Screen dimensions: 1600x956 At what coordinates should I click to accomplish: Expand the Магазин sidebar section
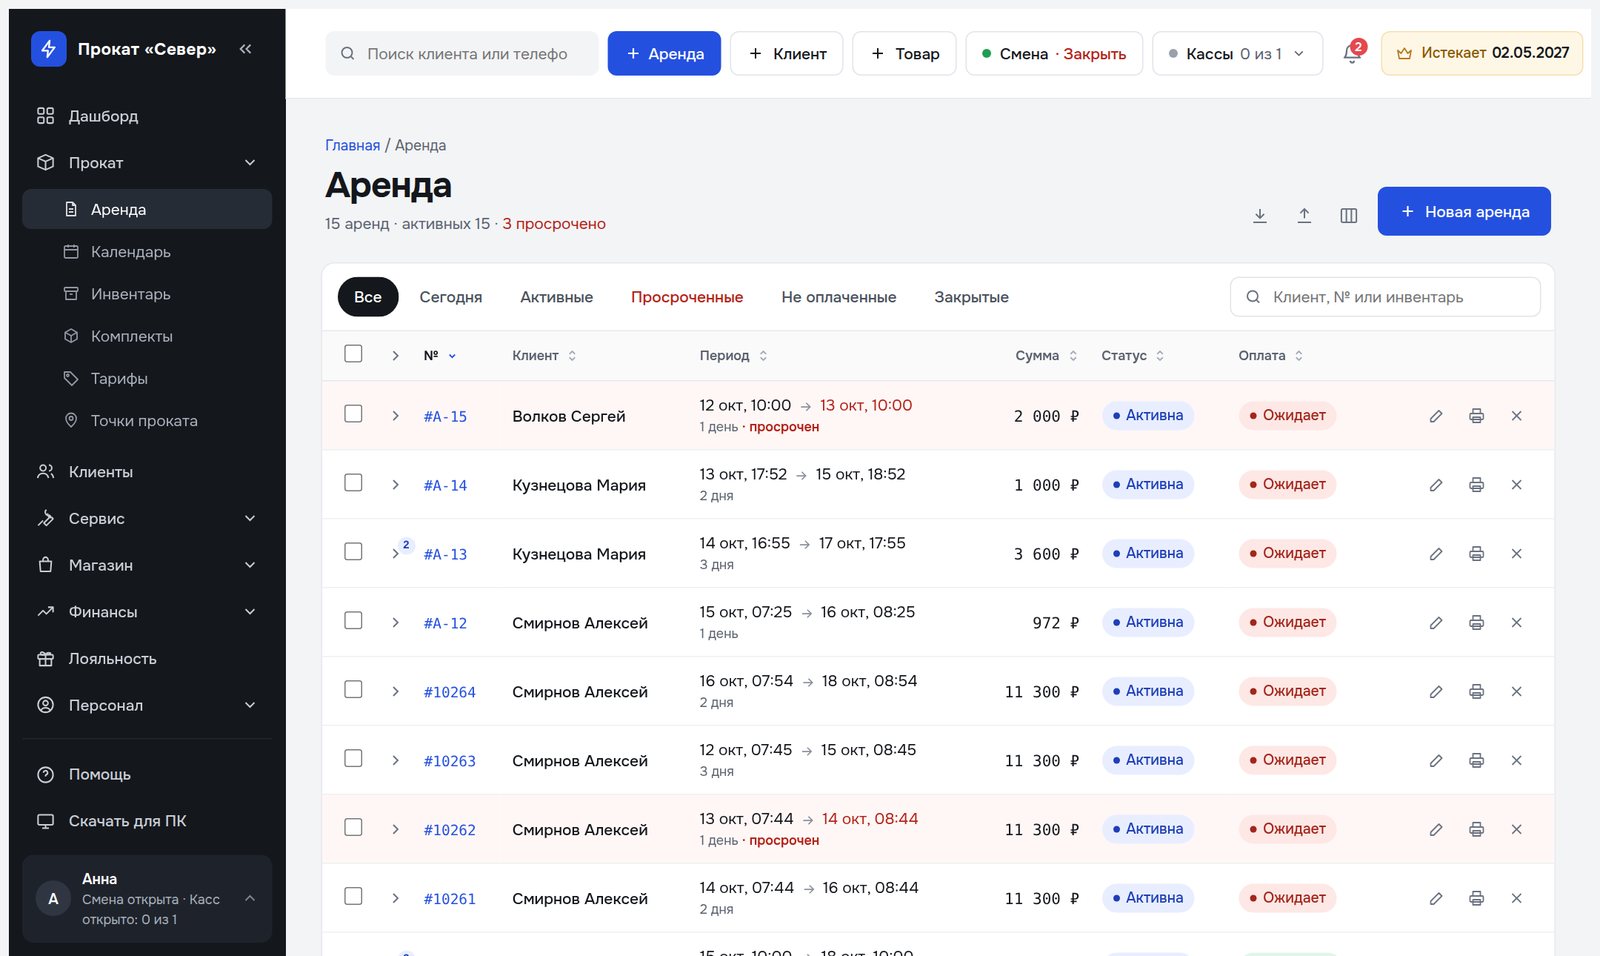pos(147,565)
